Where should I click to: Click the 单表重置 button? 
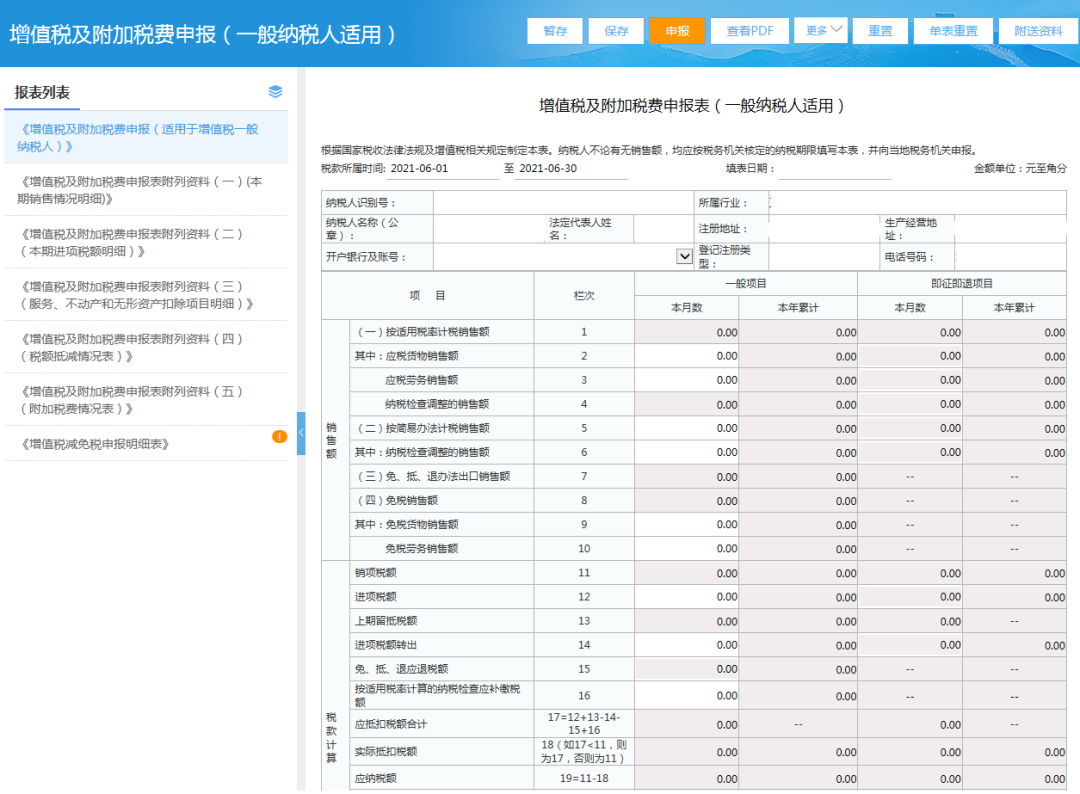point(953,31)
